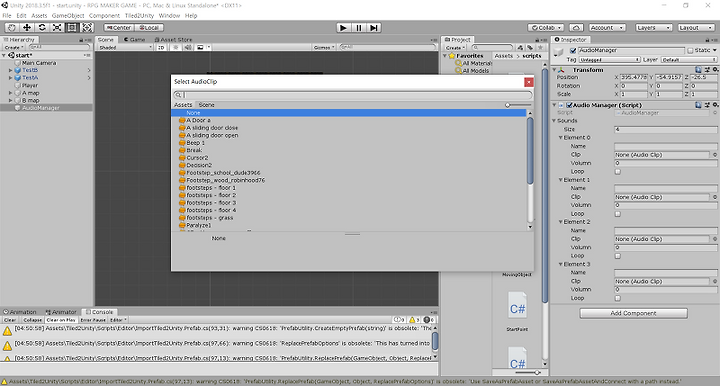The height and width of the screenshot is (386, 720).
Task: Click info message count in Console
Action: tap(399, 320)
